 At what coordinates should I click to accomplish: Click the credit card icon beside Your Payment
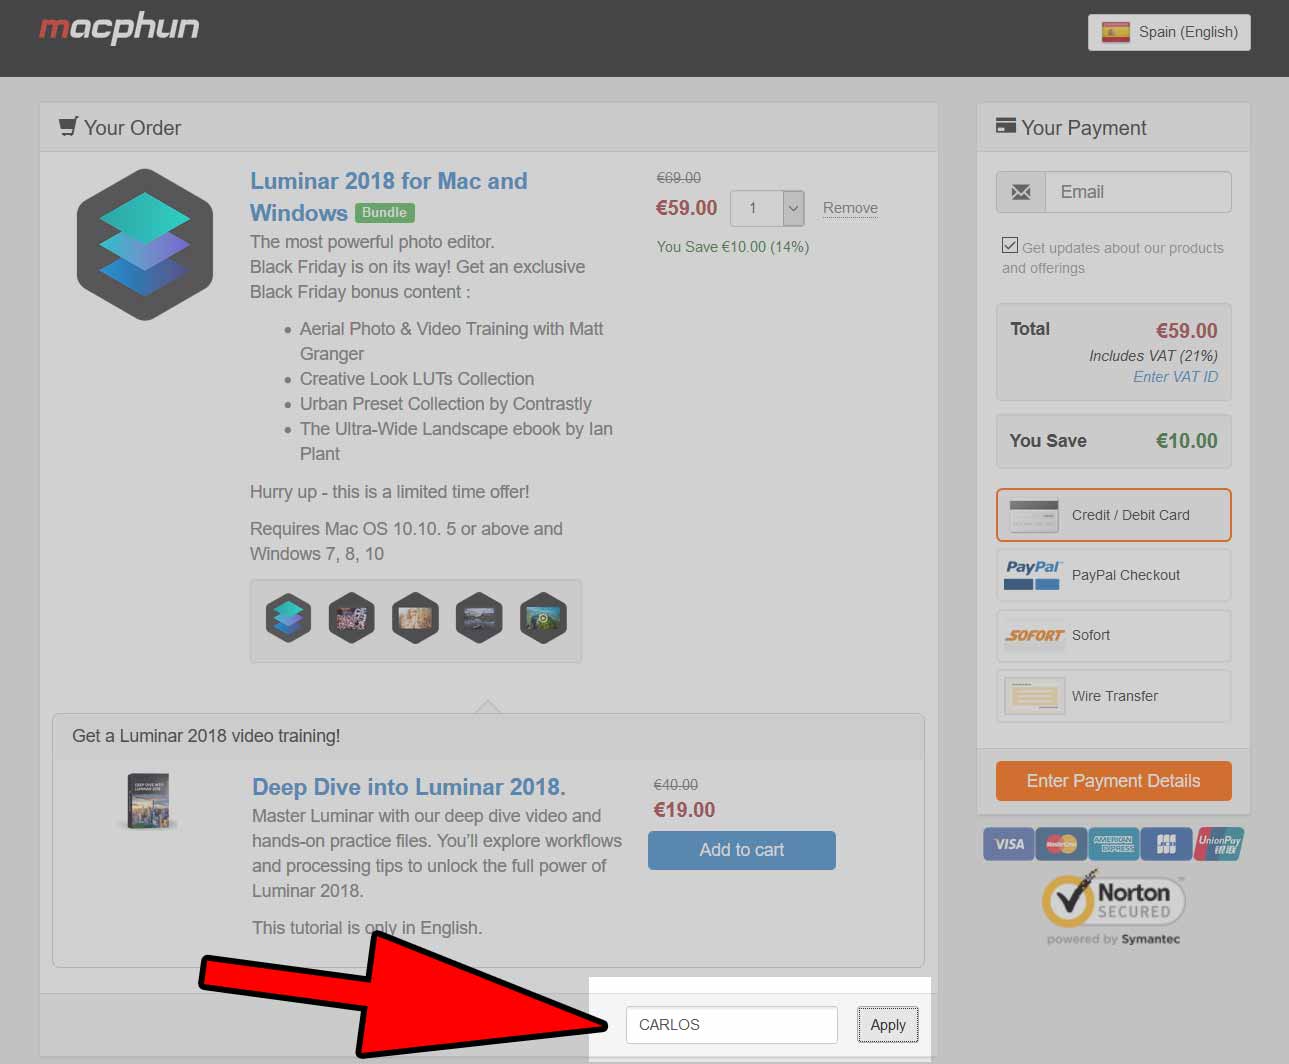click(x=1006, y=126)
